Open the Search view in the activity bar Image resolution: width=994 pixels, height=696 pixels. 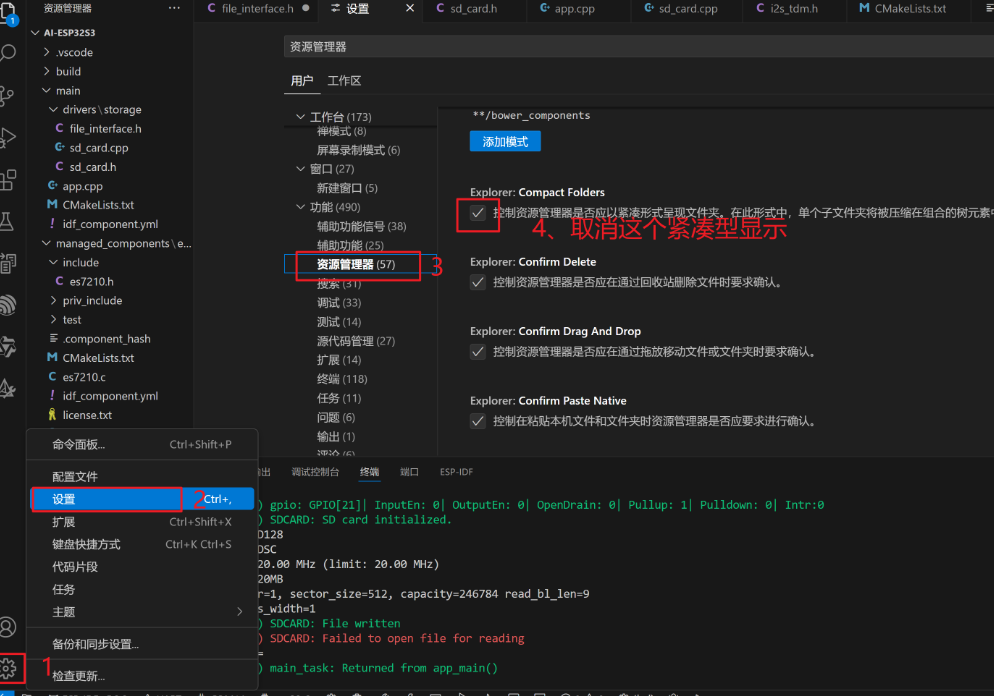point(12,52)
